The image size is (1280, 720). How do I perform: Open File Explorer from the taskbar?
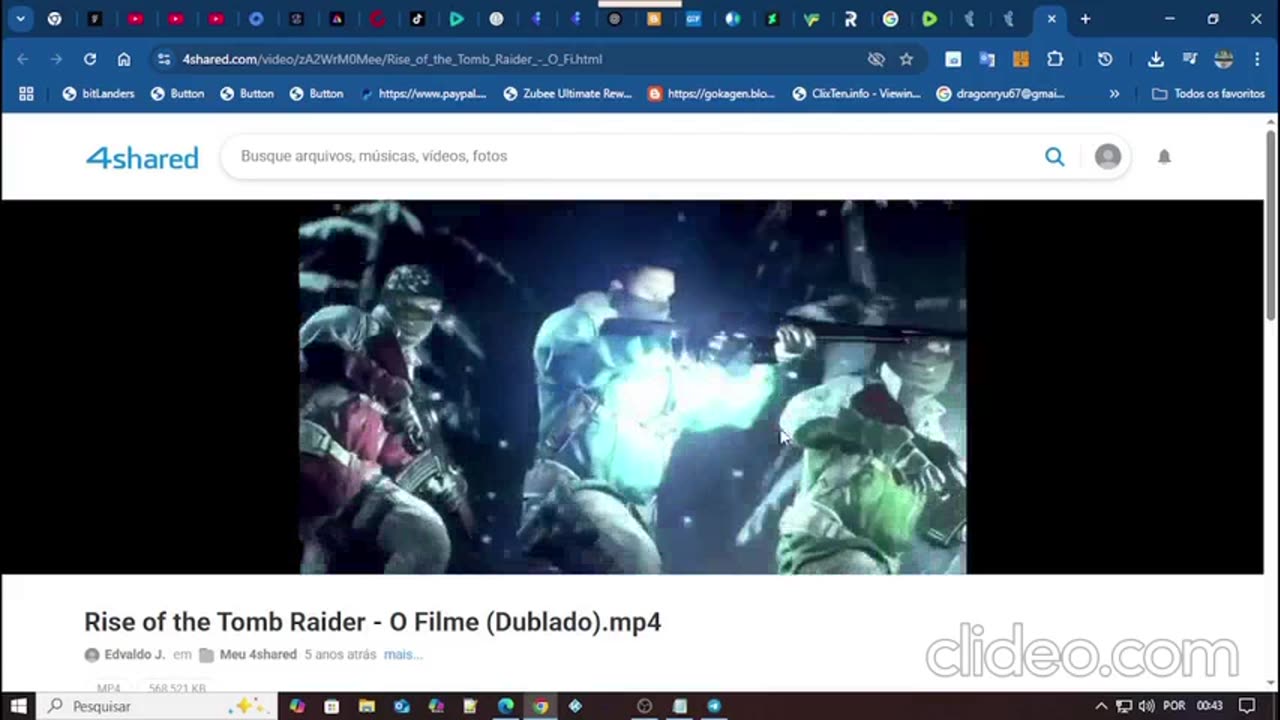tap(366, 706)
